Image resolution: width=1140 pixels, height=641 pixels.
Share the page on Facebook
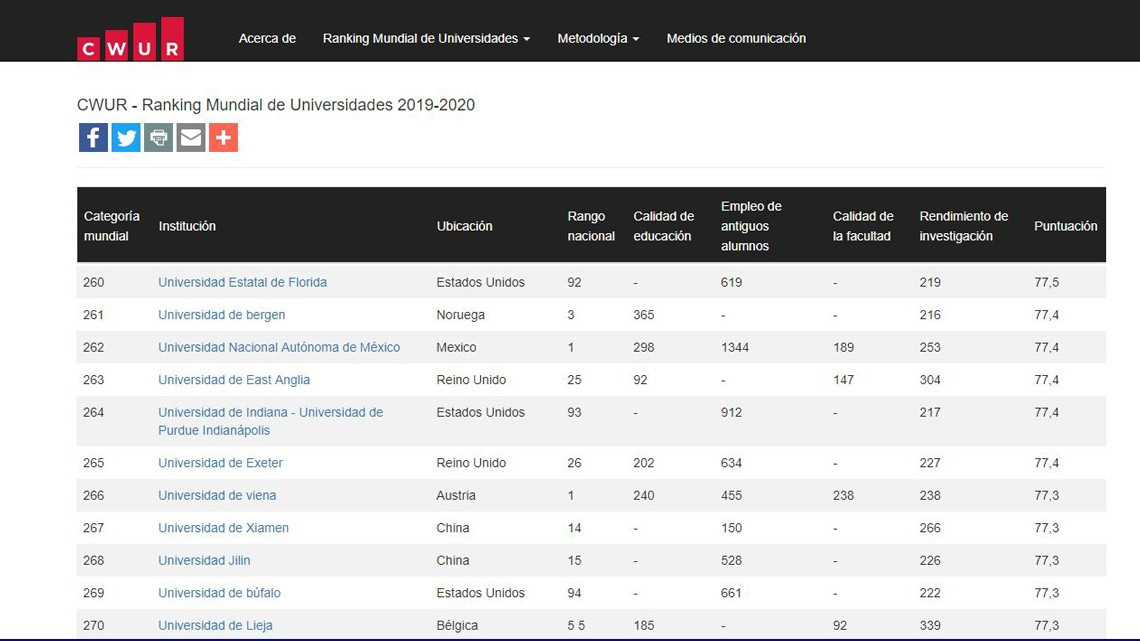coord(93,137)
